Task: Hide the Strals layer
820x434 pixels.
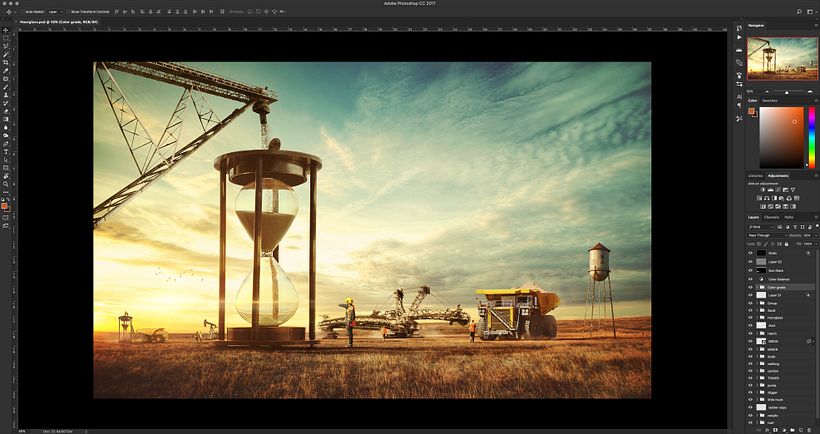Action: (x=750, y=254)
